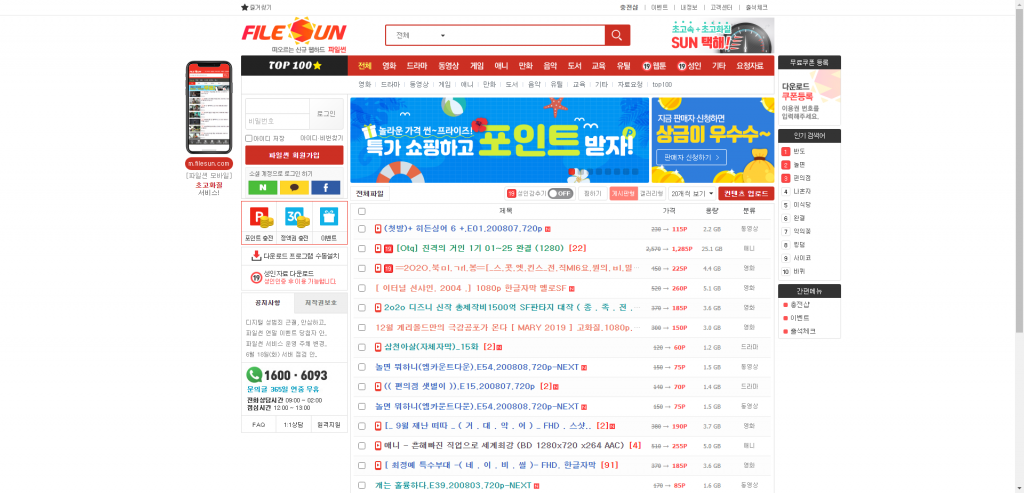Click the 비밀번호 password field
This screenshot has width=1024, height=493.
click(277, 121)
